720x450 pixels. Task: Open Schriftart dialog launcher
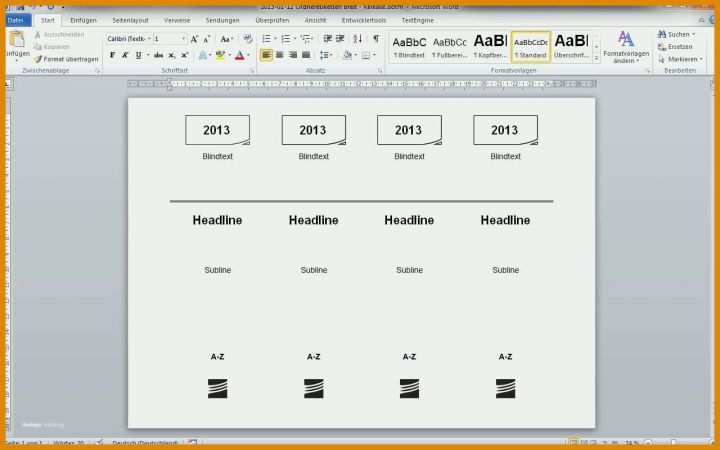[252, 71]
